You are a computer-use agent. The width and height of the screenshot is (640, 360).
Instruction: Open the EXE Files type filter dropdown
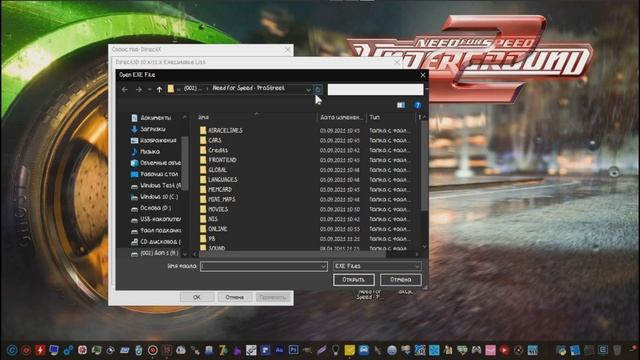pos(377,266)
